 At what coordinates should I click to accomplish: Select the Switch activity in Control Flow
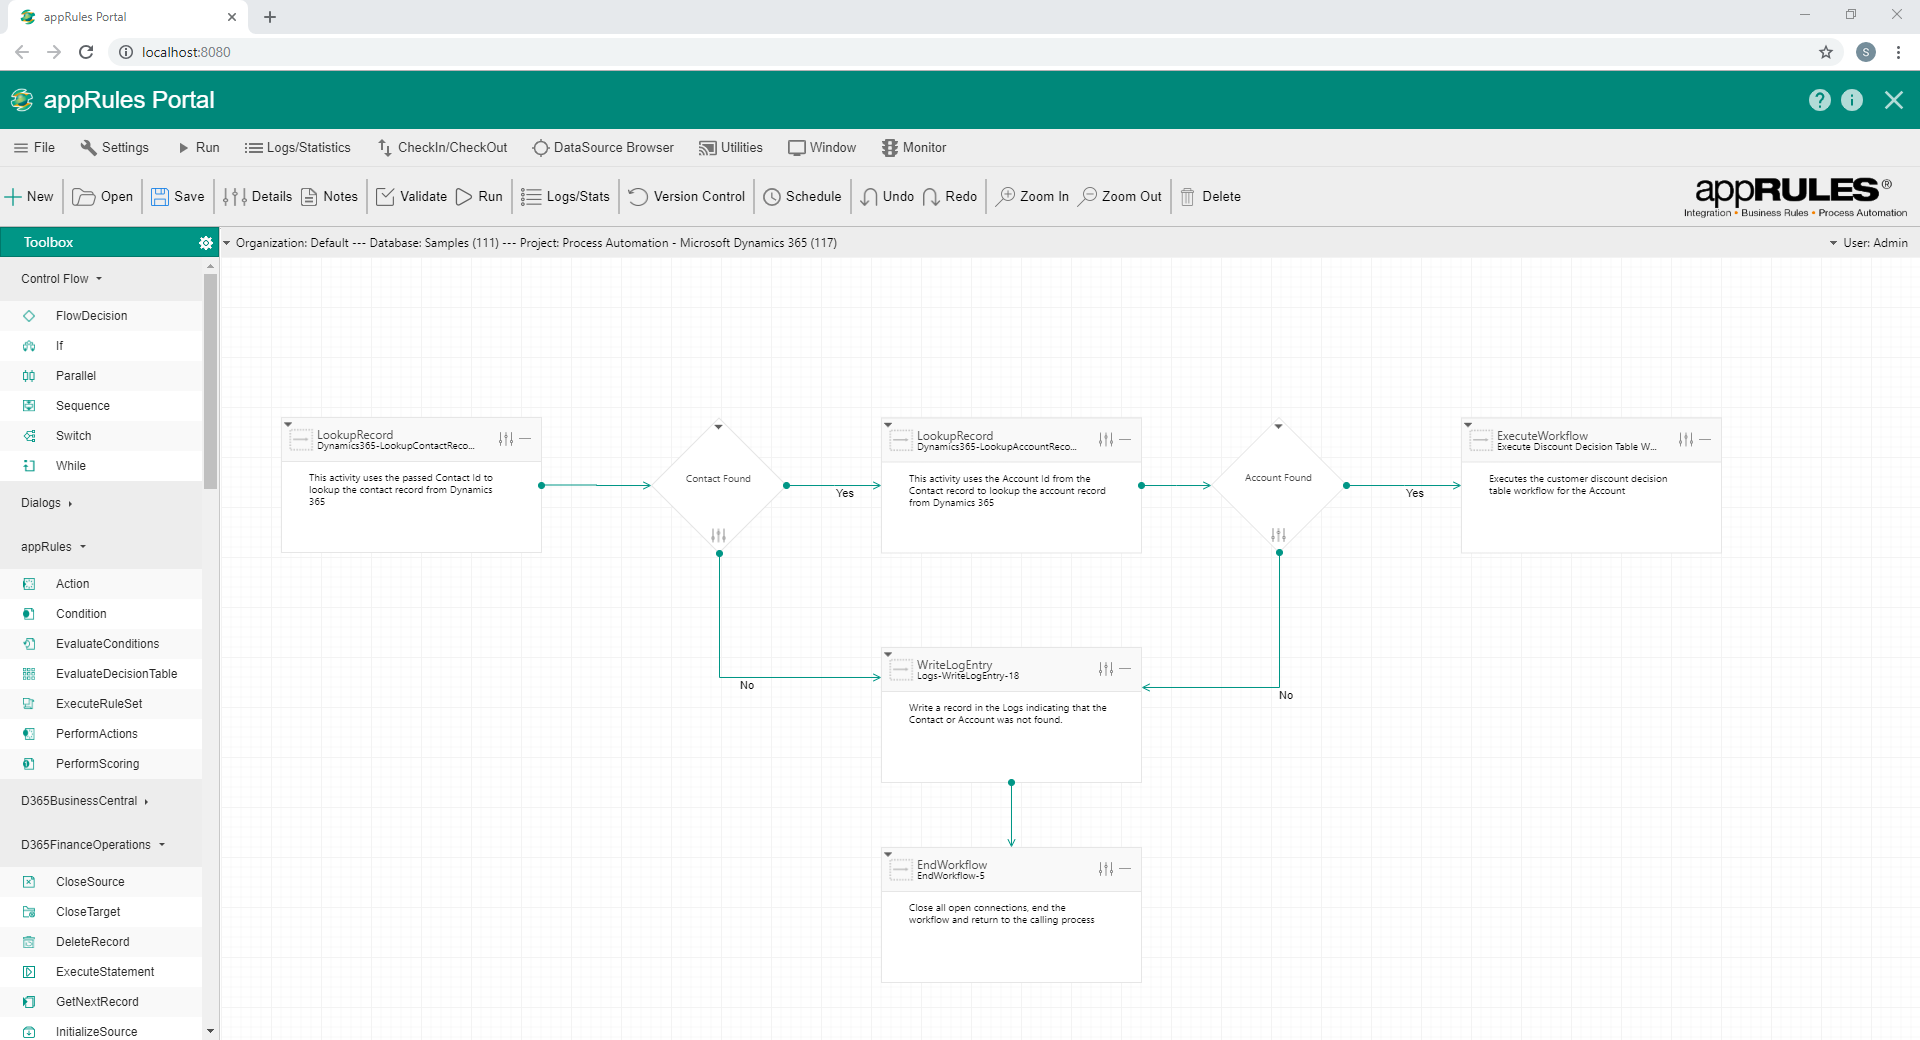click(x=71, y=435)
